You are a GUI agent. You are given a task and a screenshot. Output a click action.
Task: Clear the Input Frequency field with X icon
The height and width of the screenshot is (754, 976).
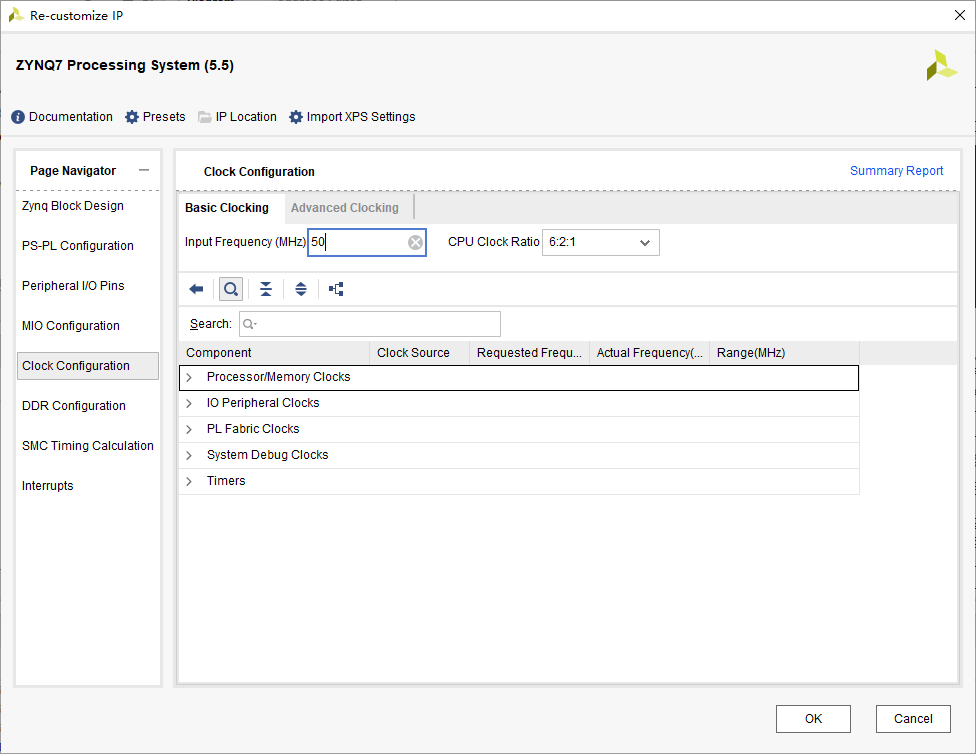[x=415, y=242]
